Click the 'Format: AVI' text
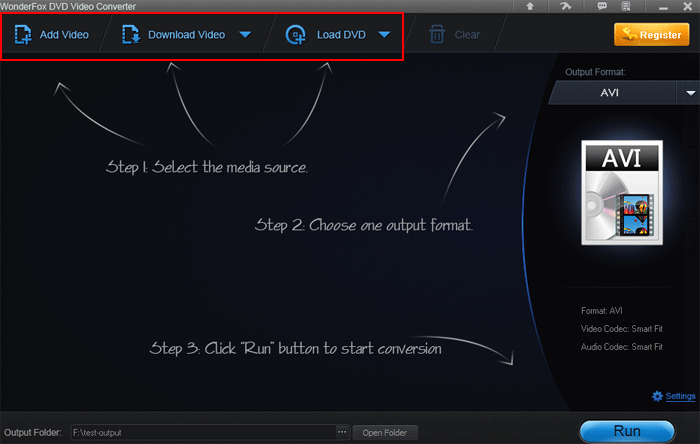Viewport: 700px width, 444px height. pyautogui.click(x=602, y=311)
